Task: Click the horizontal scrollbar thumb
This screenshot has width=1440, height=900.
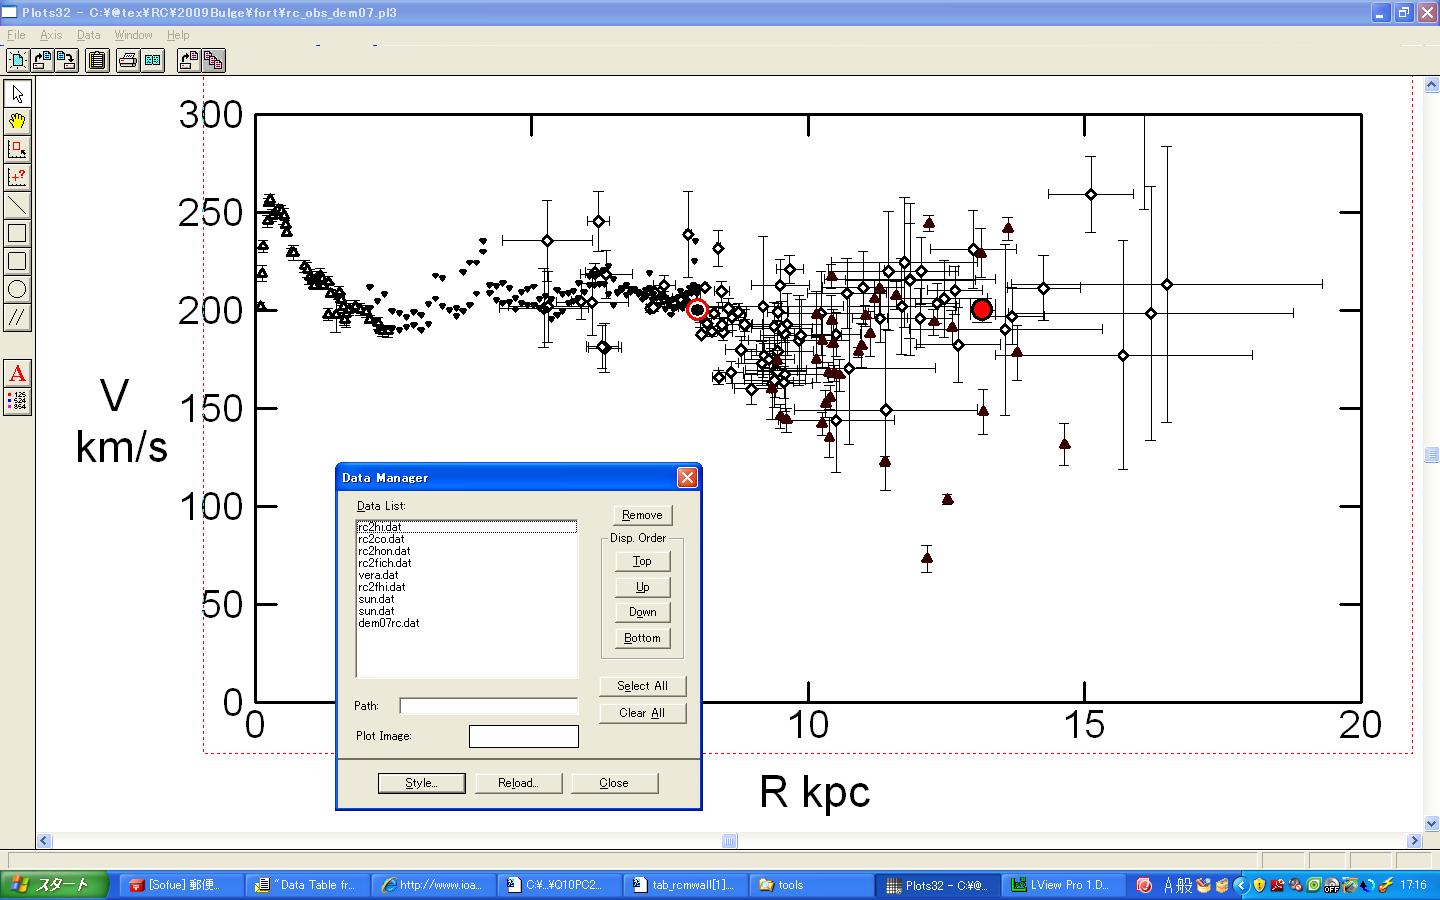Action: (x=730, y=841)
